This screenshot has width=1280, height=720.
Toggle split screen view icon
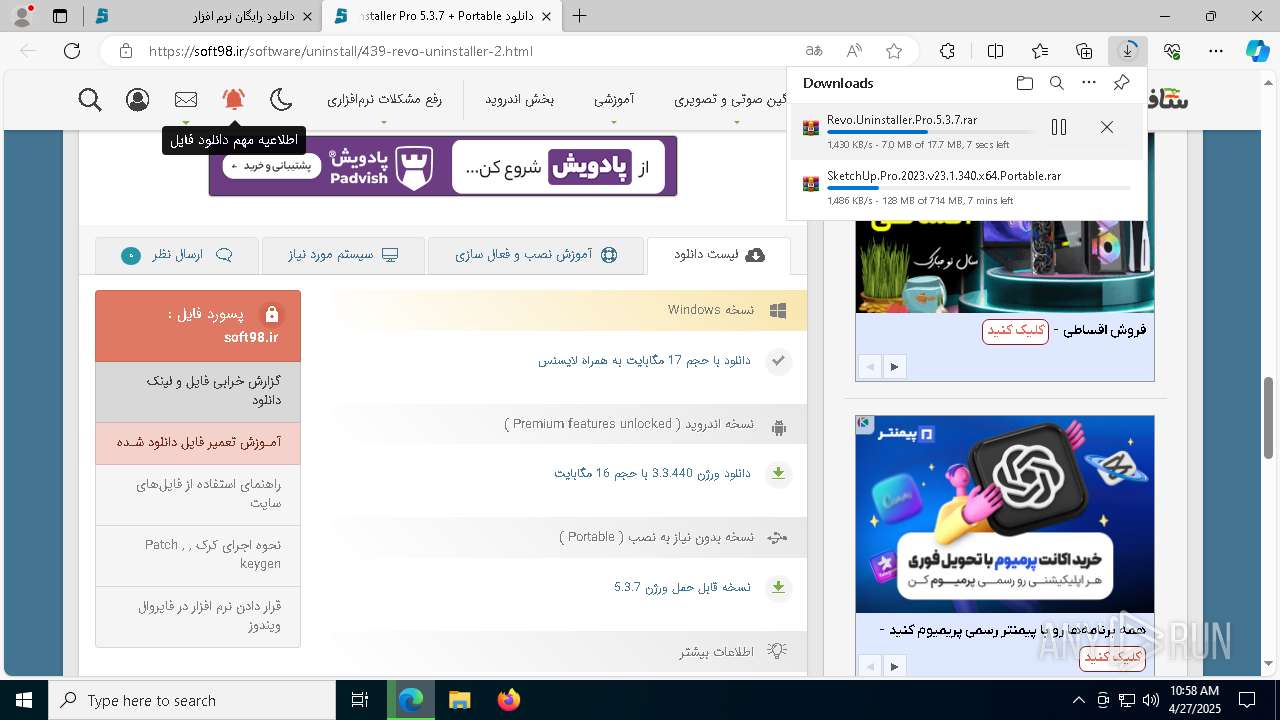pos(995,51)
